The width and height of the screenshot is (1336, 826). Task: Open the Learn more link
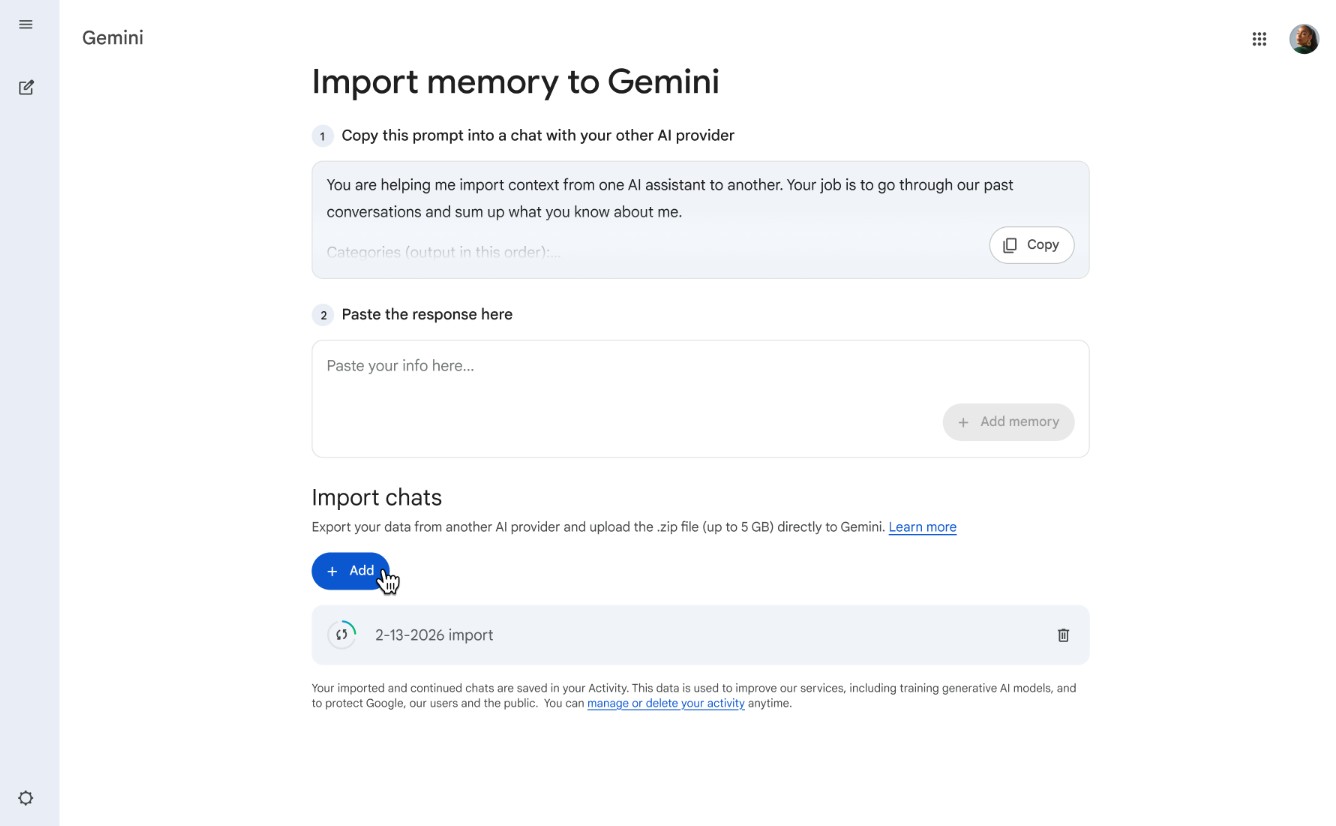tap(922, 527)
